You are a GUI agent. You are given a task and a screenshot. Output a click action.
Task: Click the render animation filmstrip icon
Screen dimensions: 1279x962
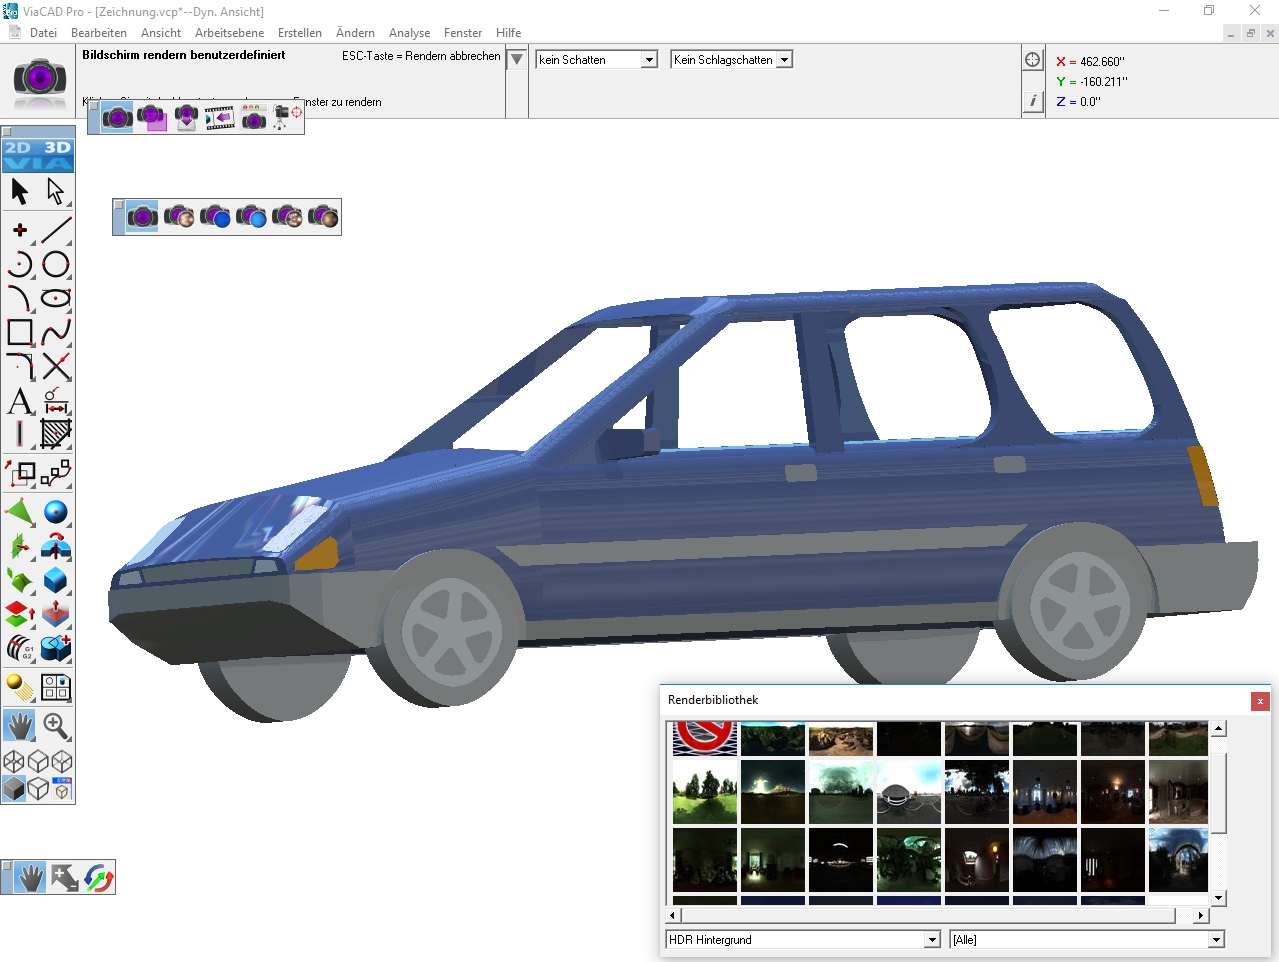coord(220,117)
